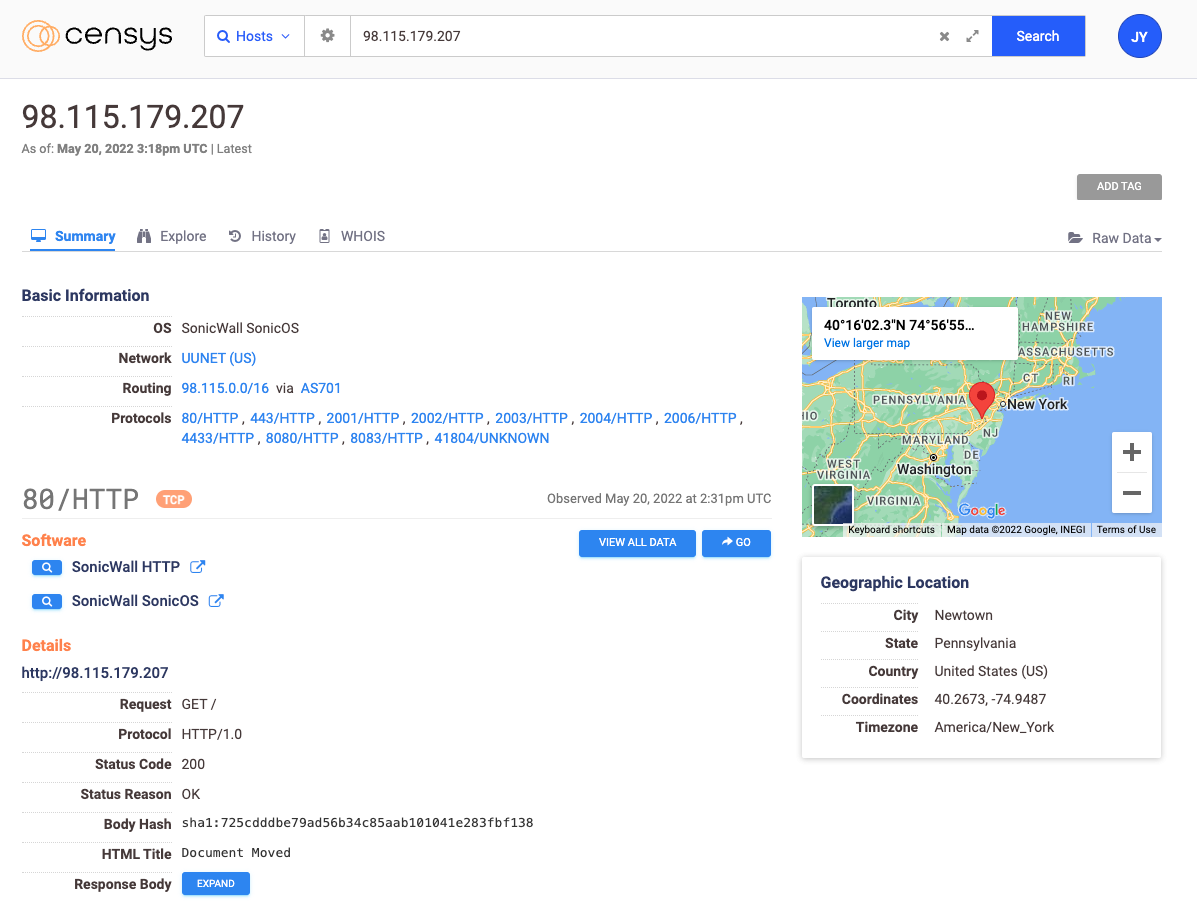Click the binoculars icon on the Explore tab
The image size is (1197, 906).
tap(144, 235)
